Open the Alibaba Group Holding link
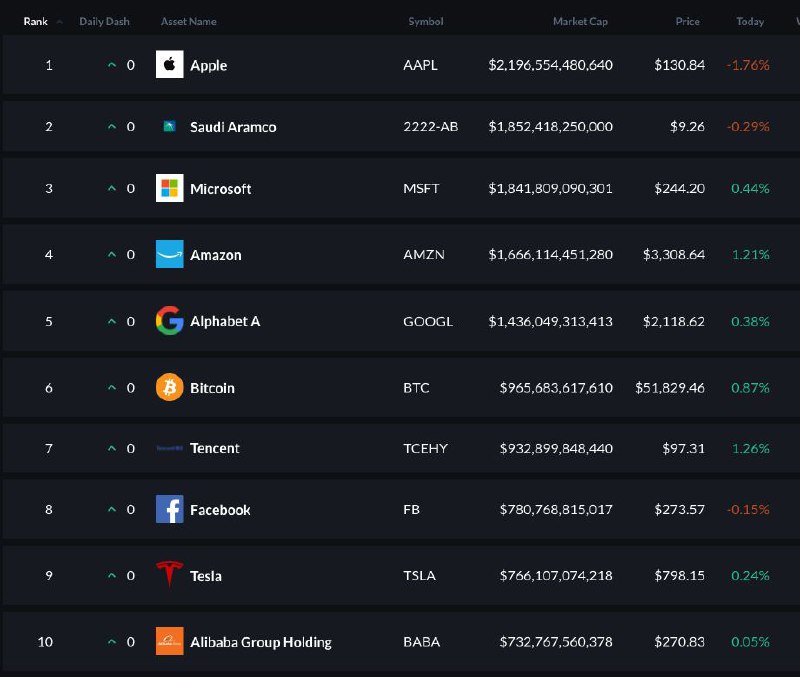 (261, 642)
